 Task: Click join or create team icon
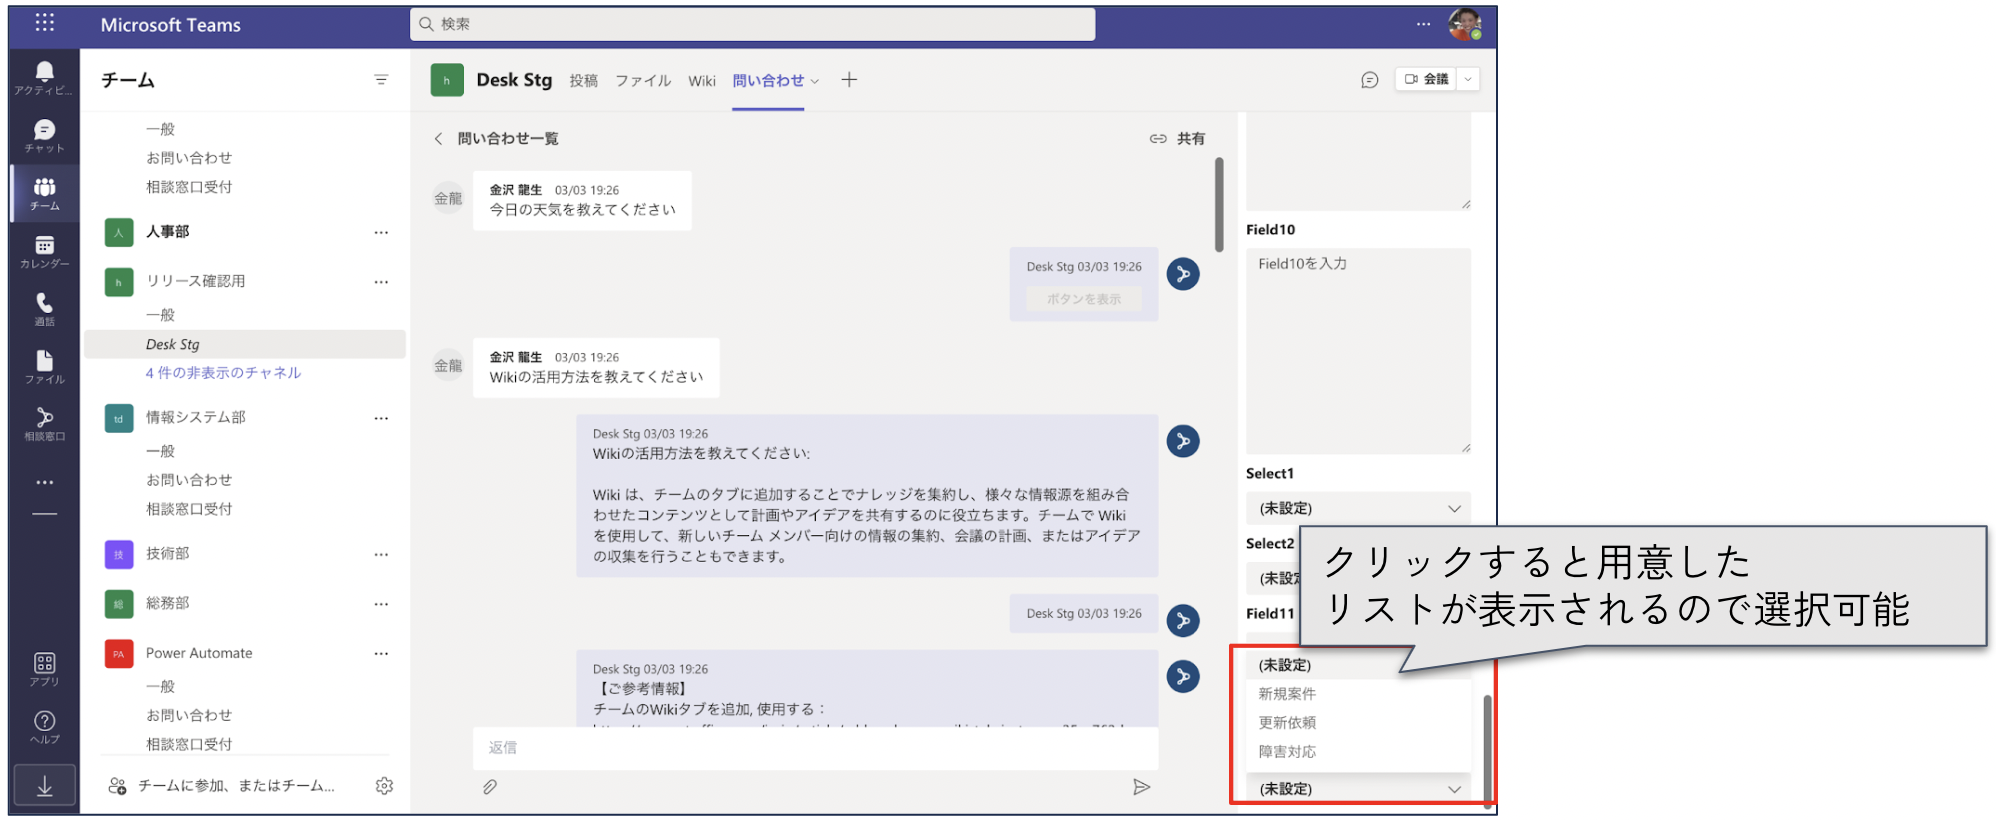point(117,786)
